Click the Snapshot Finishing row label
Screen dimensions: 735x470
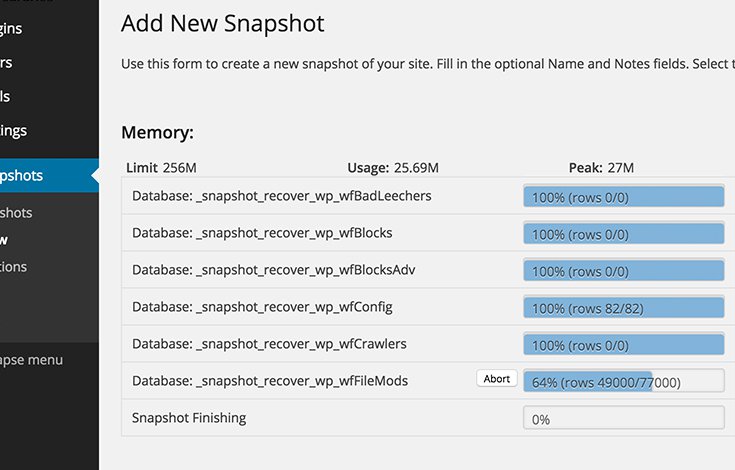tap(189, 418)
